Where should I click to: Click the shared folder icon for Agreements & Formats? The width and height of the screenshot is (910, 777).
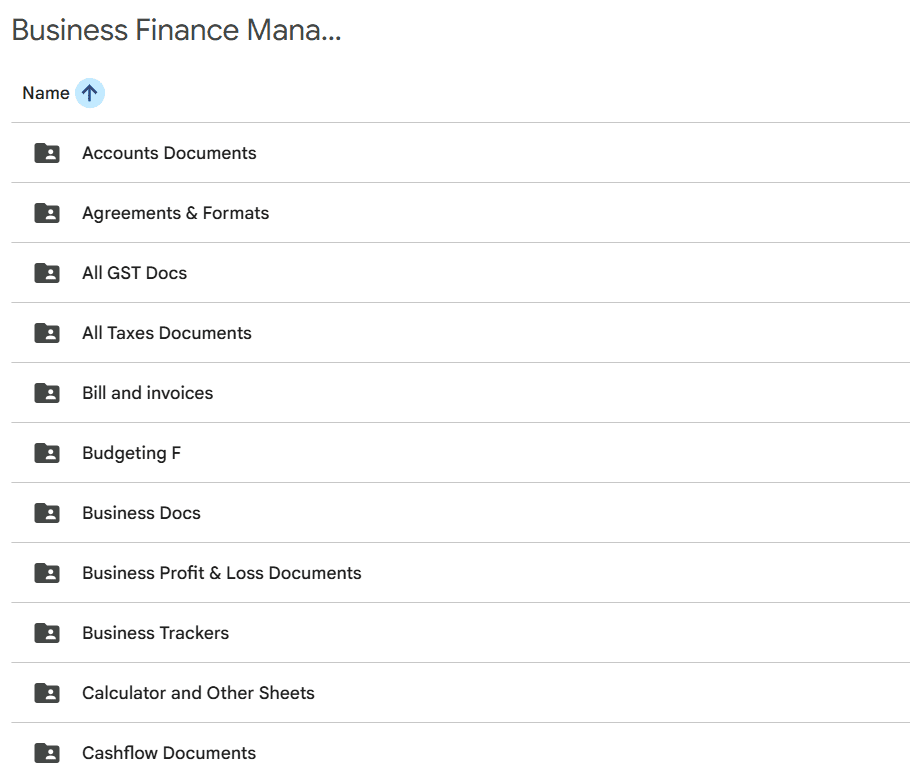tap(47, 213)
